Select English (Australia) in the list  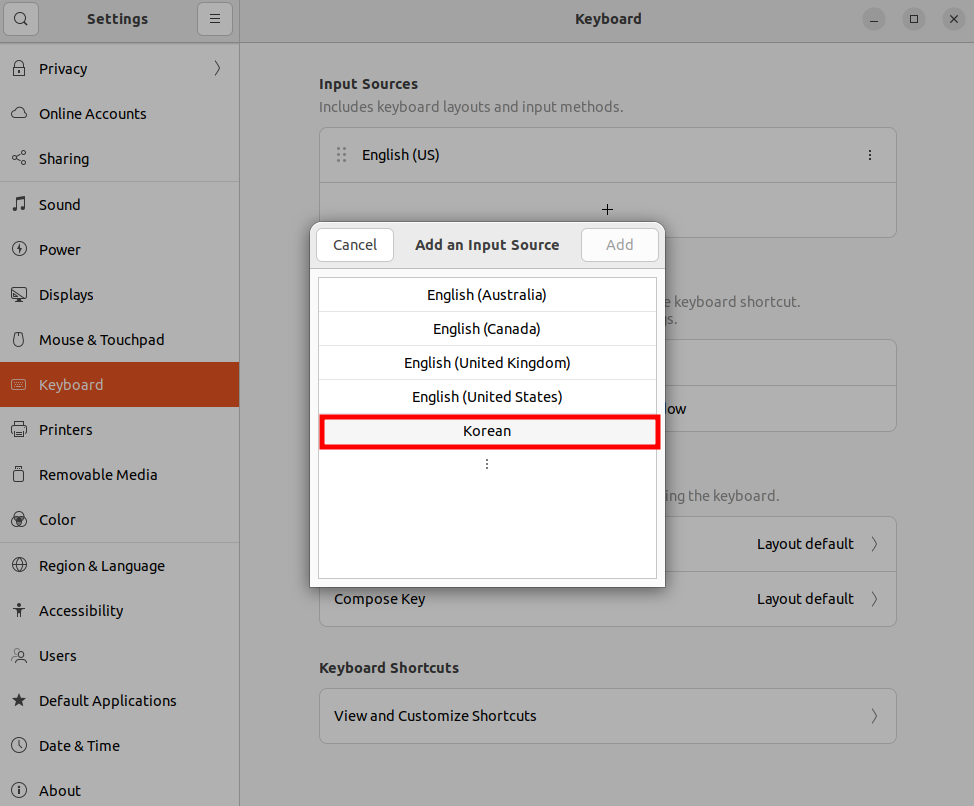click(487, 295)
